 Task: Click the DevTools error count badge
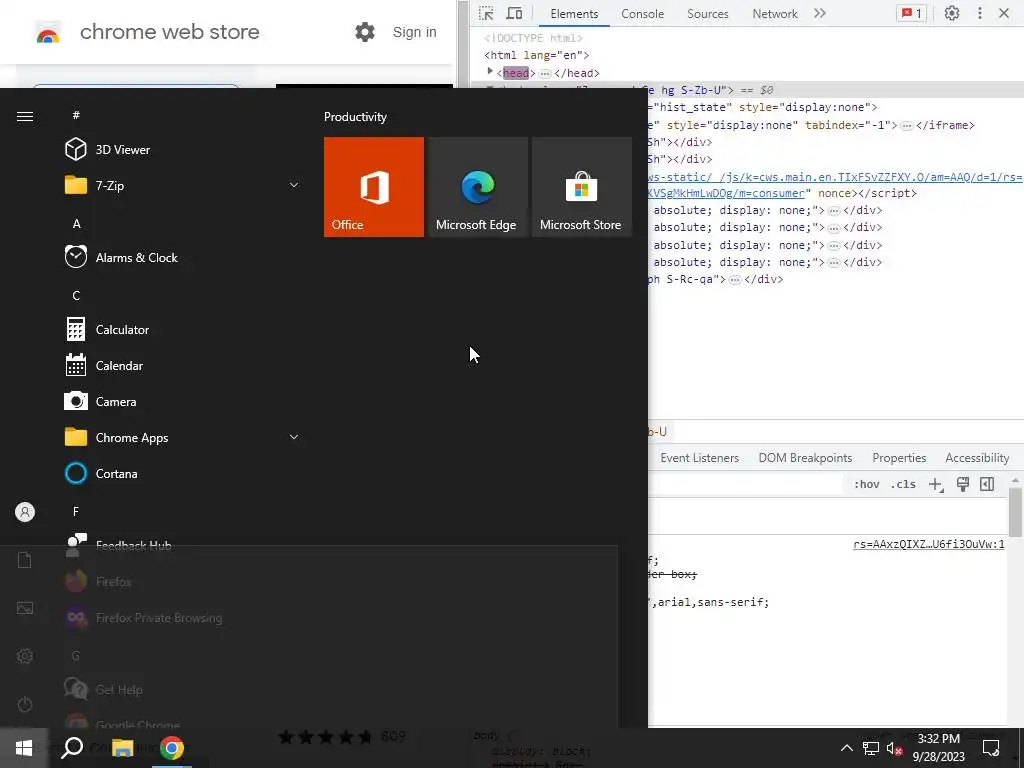912,13
